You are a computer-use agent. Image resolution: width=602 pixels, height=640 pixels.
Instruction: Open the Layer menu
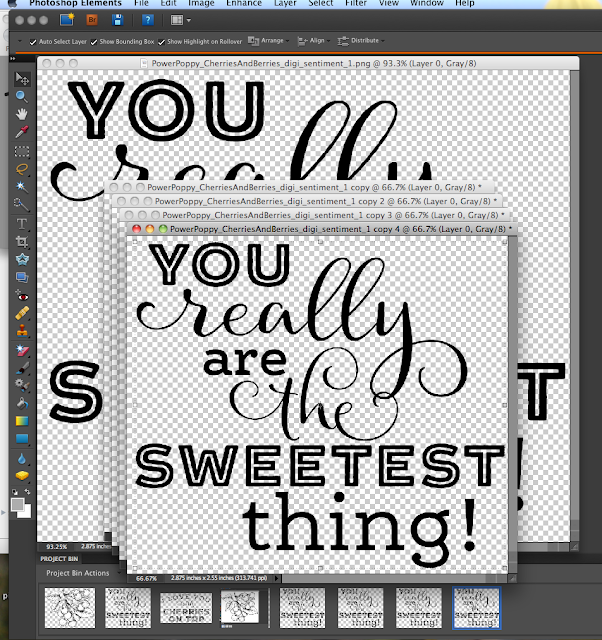(x=285, y=3)
